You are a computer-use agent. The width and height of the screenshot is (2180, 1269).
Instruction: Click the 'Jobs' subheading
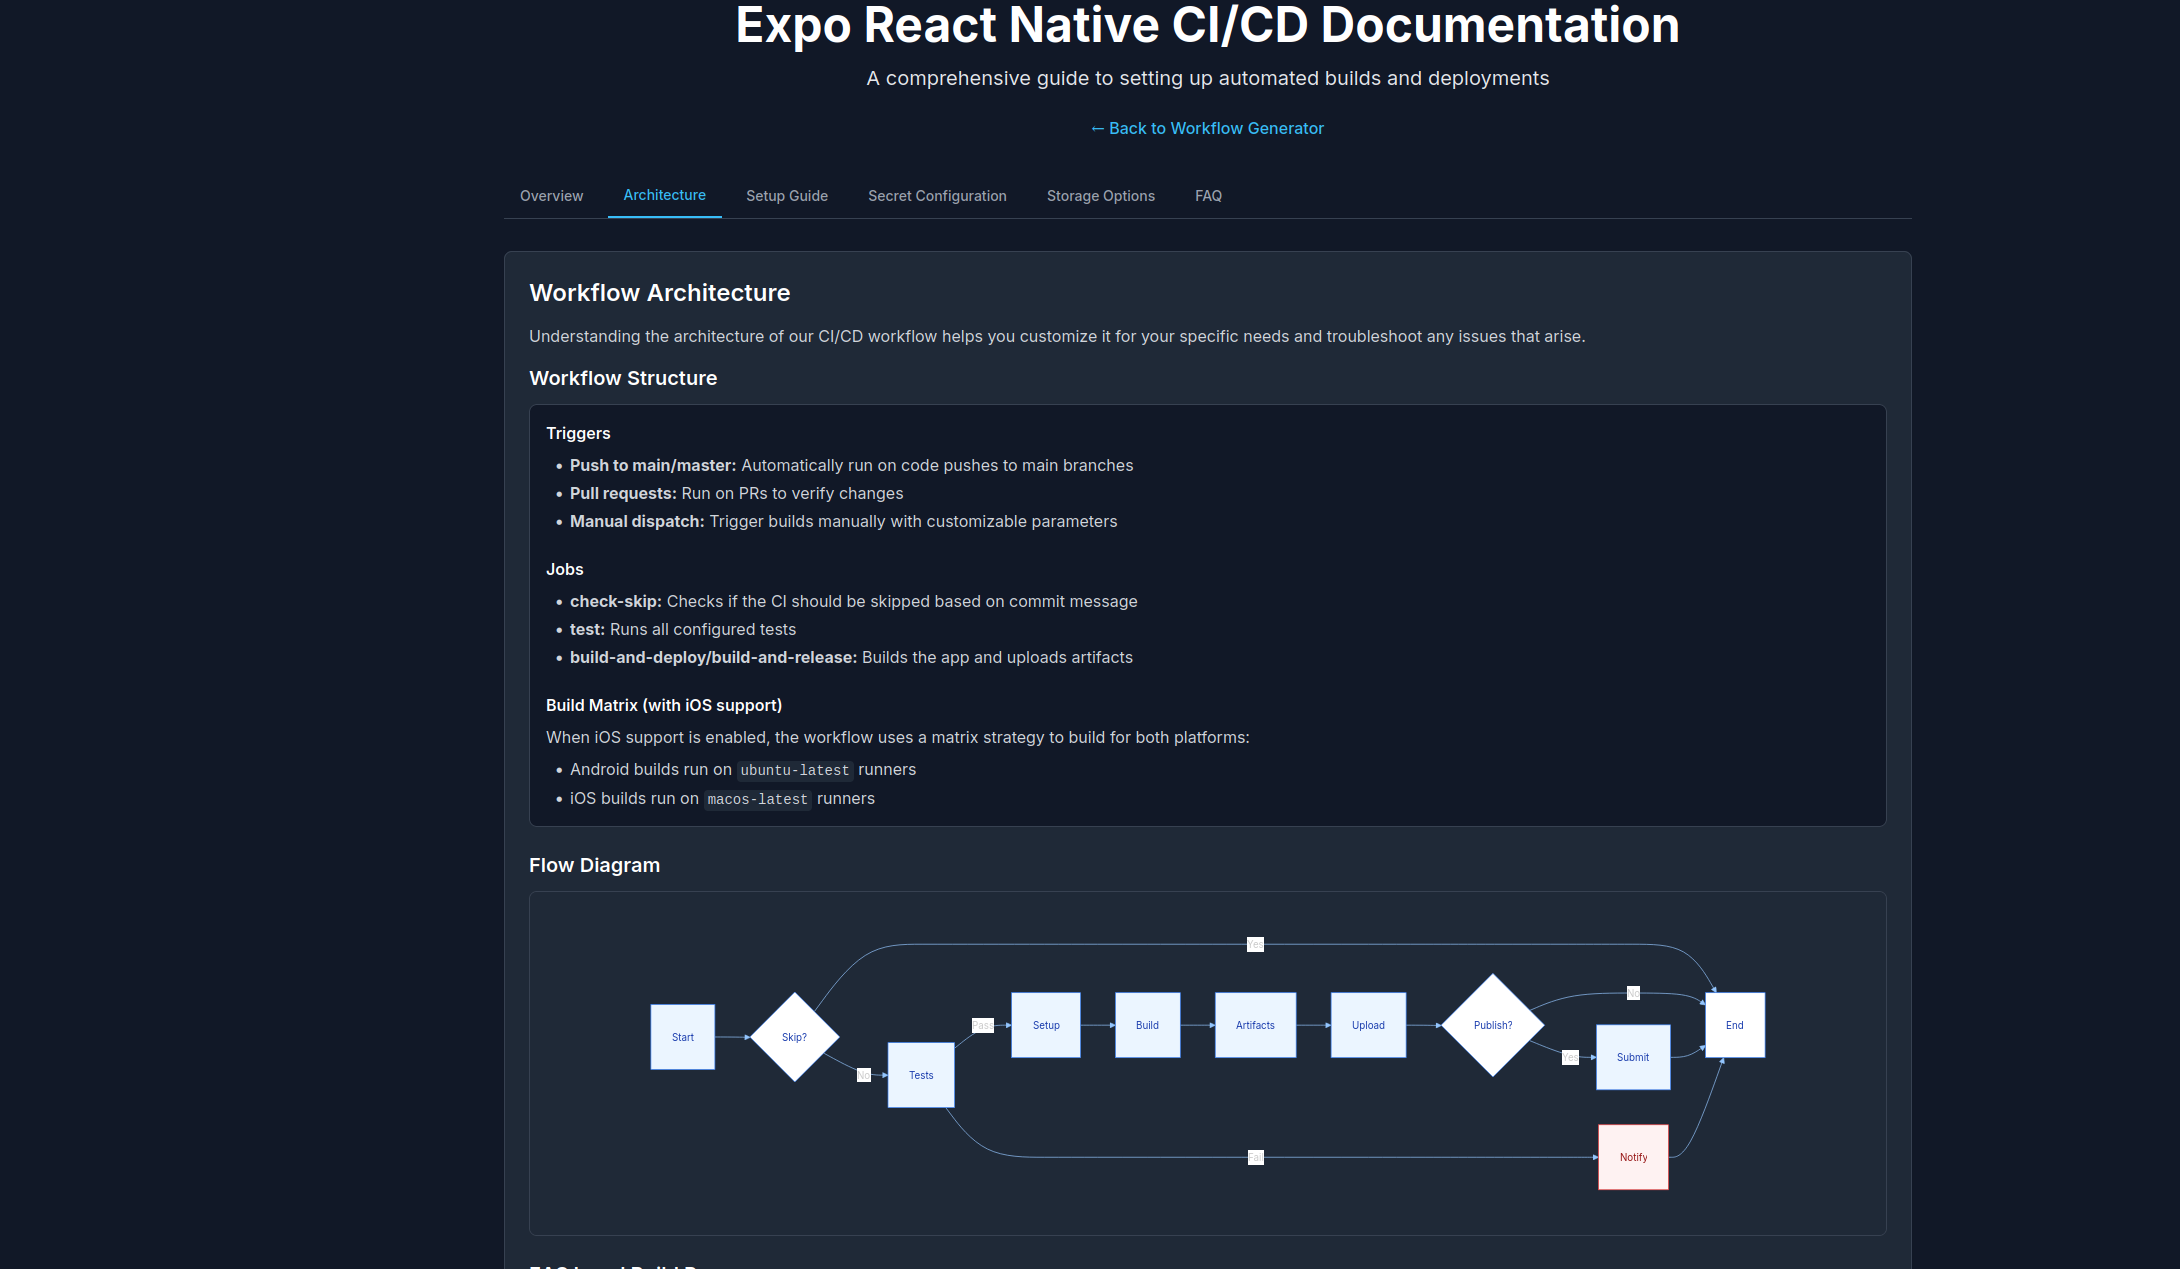click(565, 569)
